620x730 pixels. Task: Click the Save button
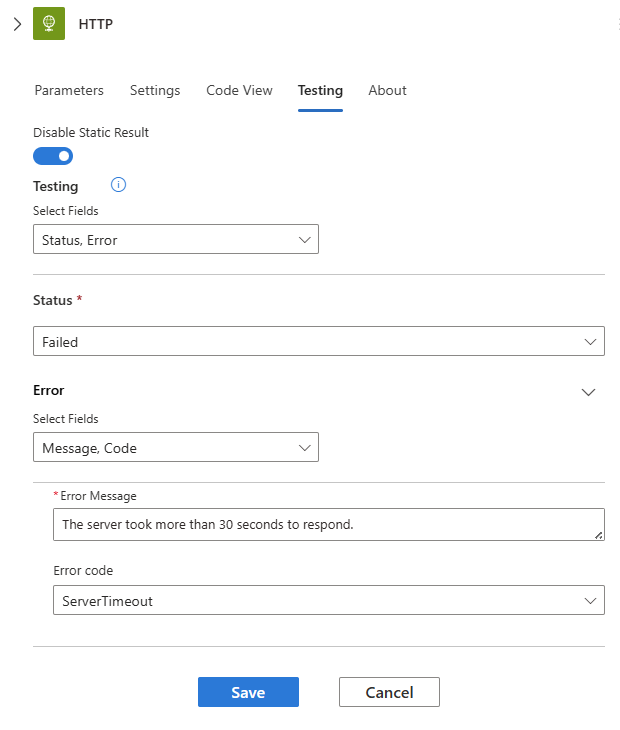[248, 693]
